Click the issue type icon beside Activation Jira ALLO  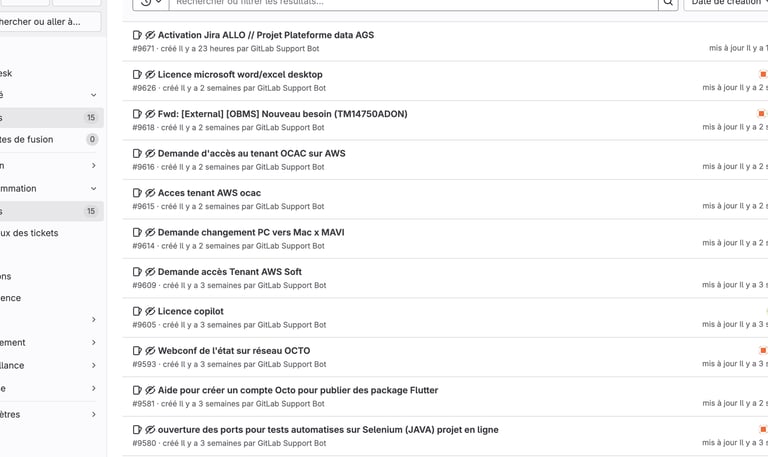pyautogui.click(x=137, y=35)
